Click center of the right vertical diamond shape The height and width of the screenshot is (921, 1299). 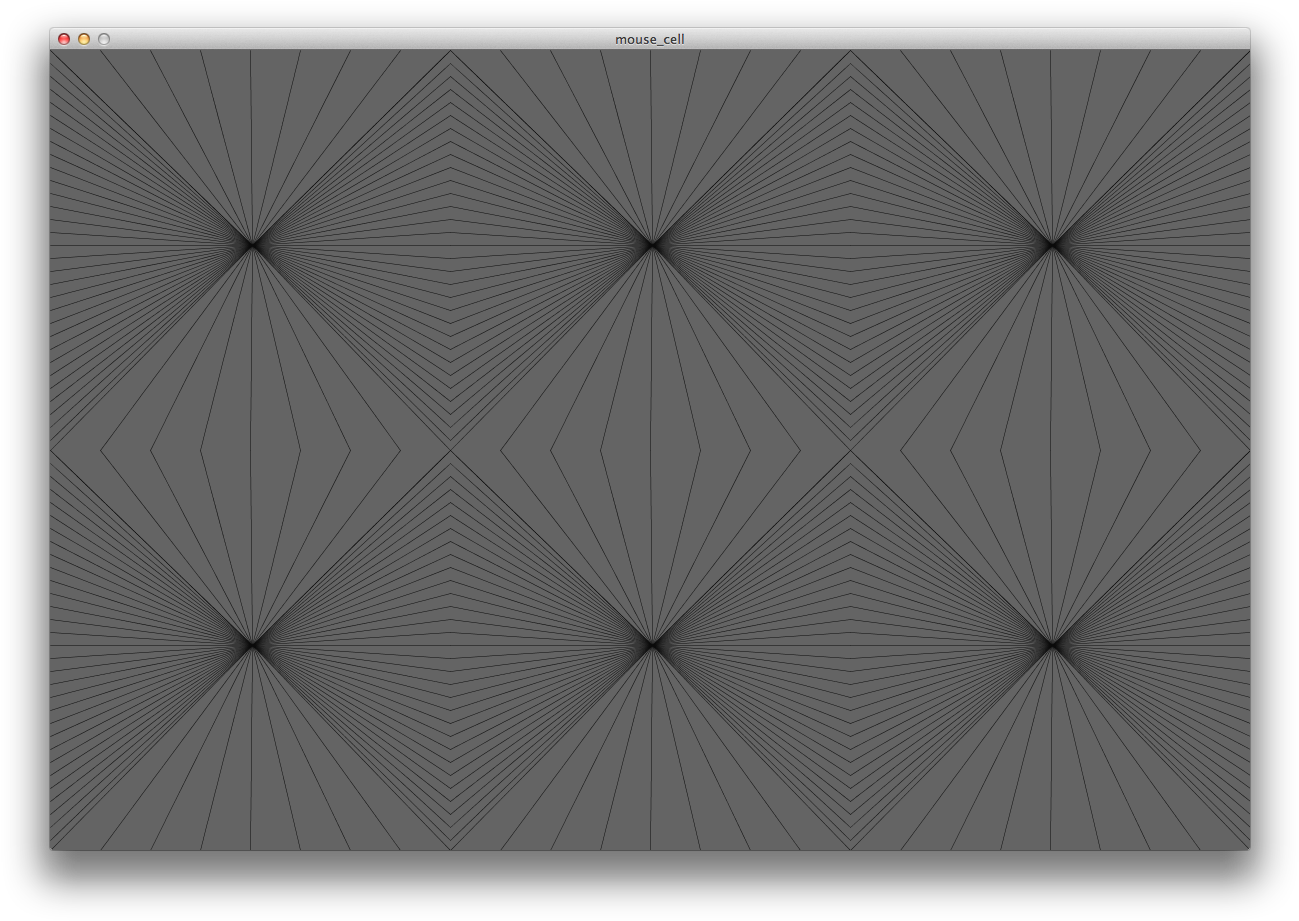1050,450
